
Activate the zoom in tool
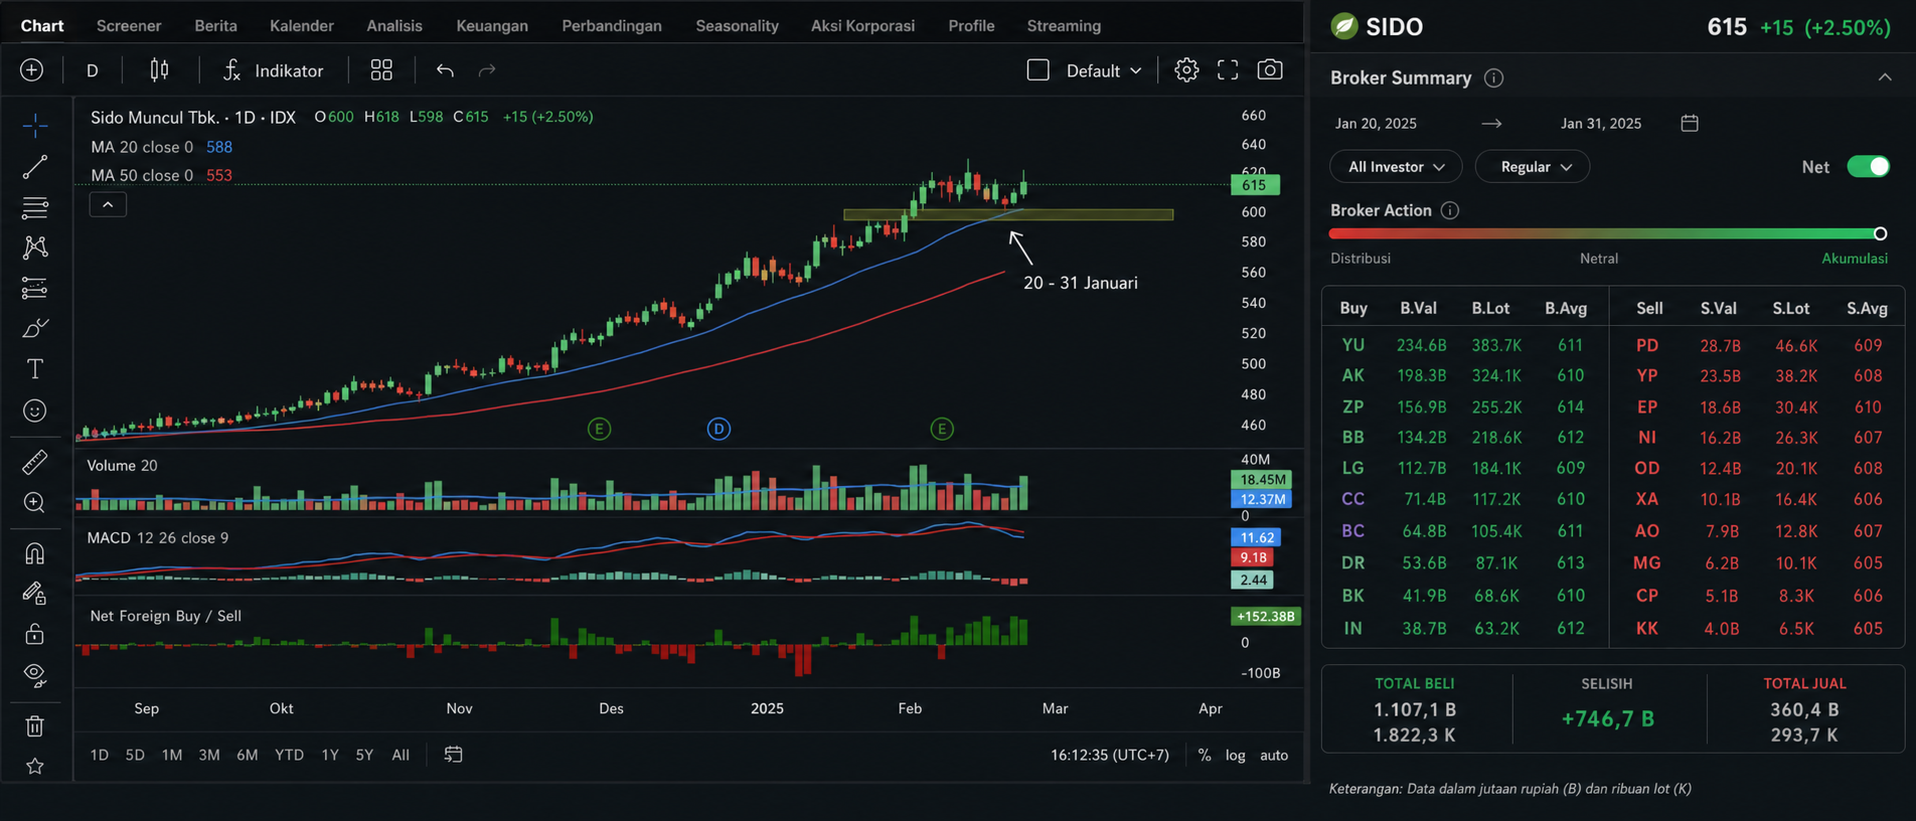point(35,502)
